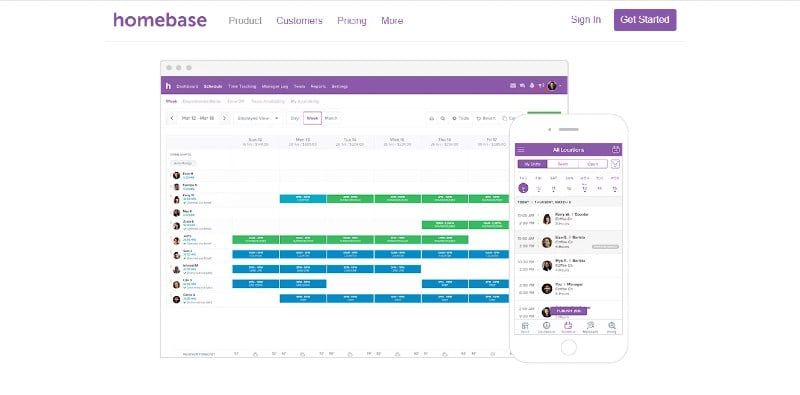
Task: Open Team in the purple nav bar
Action: click(299, 86)
